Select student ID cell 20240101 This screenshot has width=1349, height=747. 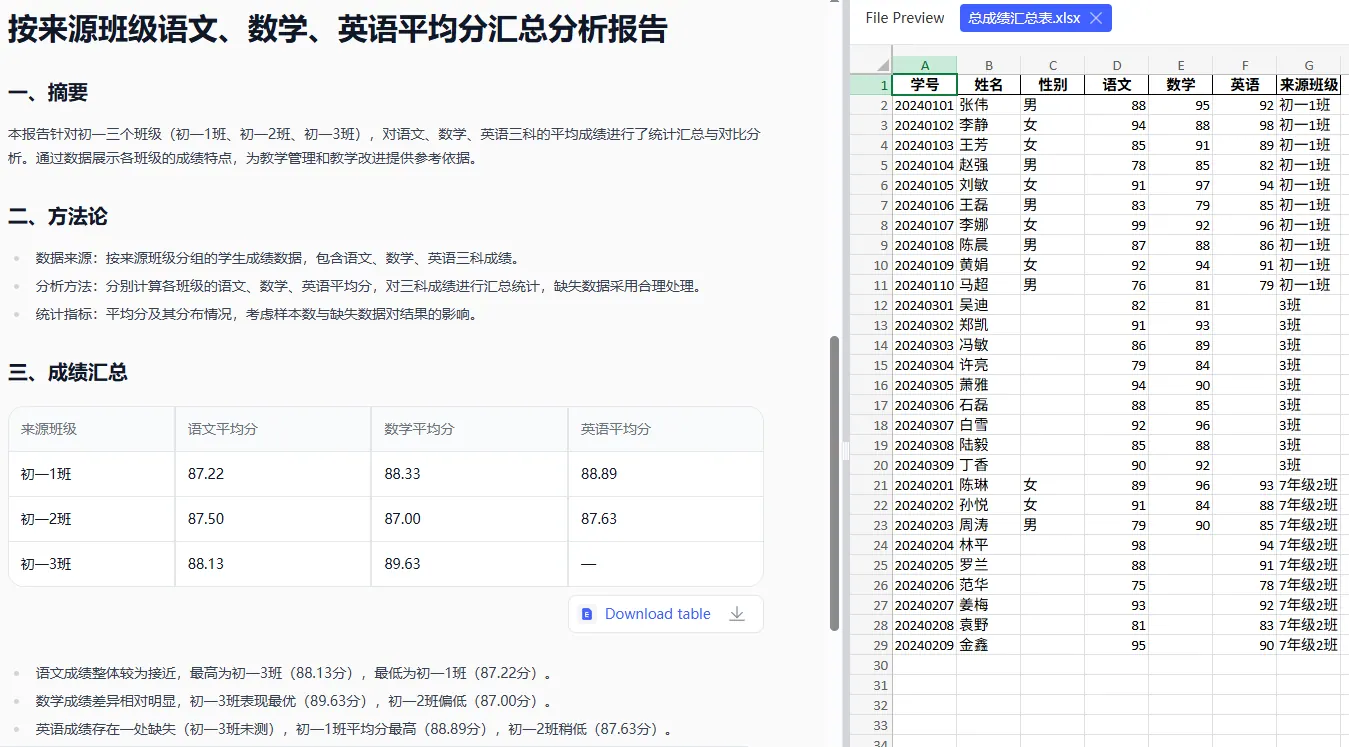(x=924, y=105)
